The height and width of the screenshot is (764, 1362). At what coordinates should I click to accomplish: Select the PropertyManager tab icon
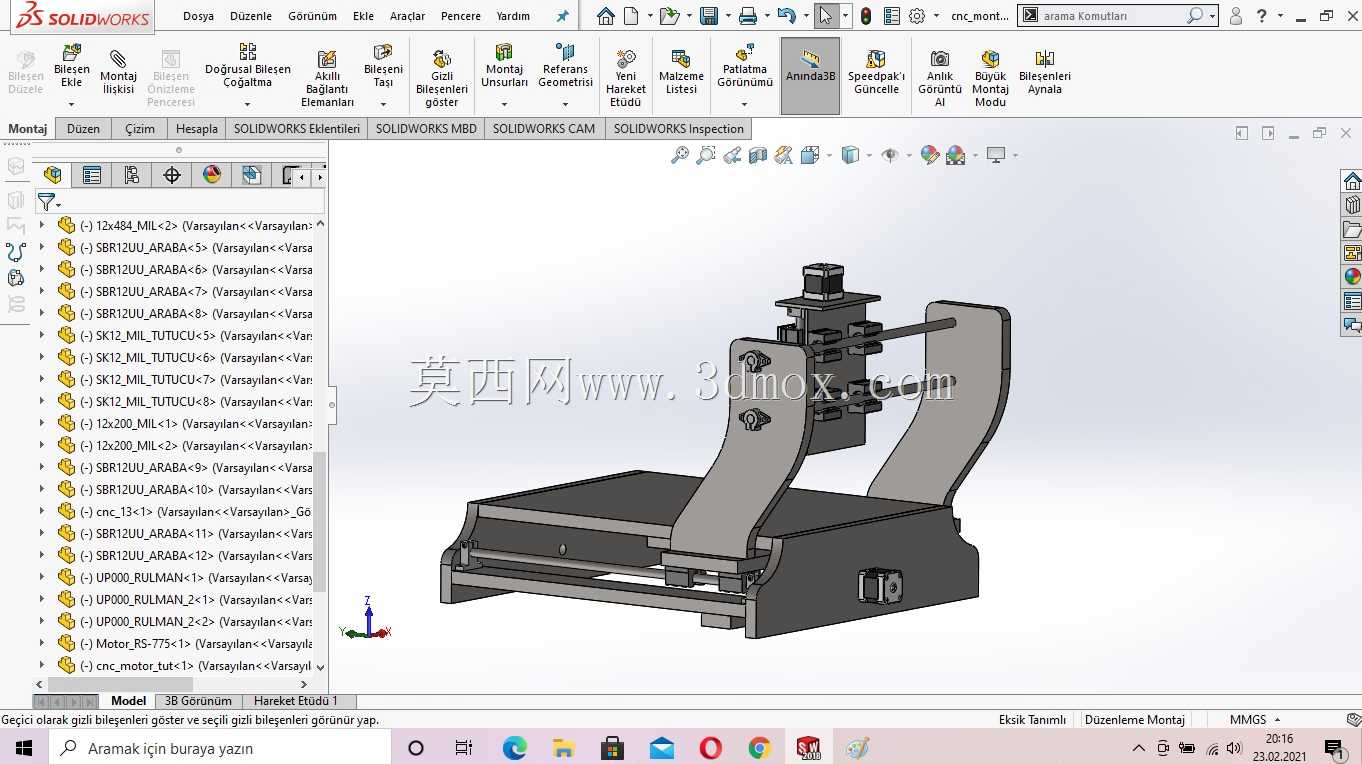coord(92,175)
